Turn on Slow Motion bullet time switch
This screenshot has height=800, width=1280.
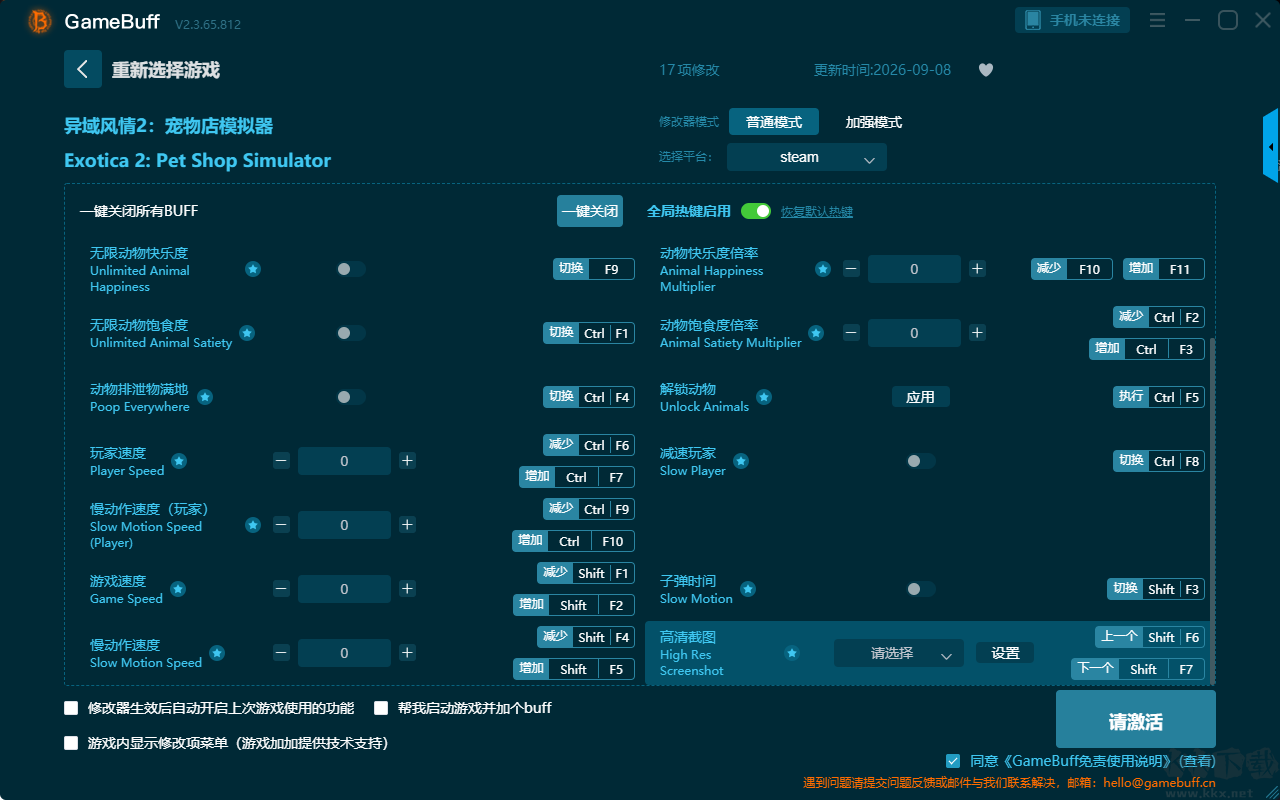coord(921,589)
